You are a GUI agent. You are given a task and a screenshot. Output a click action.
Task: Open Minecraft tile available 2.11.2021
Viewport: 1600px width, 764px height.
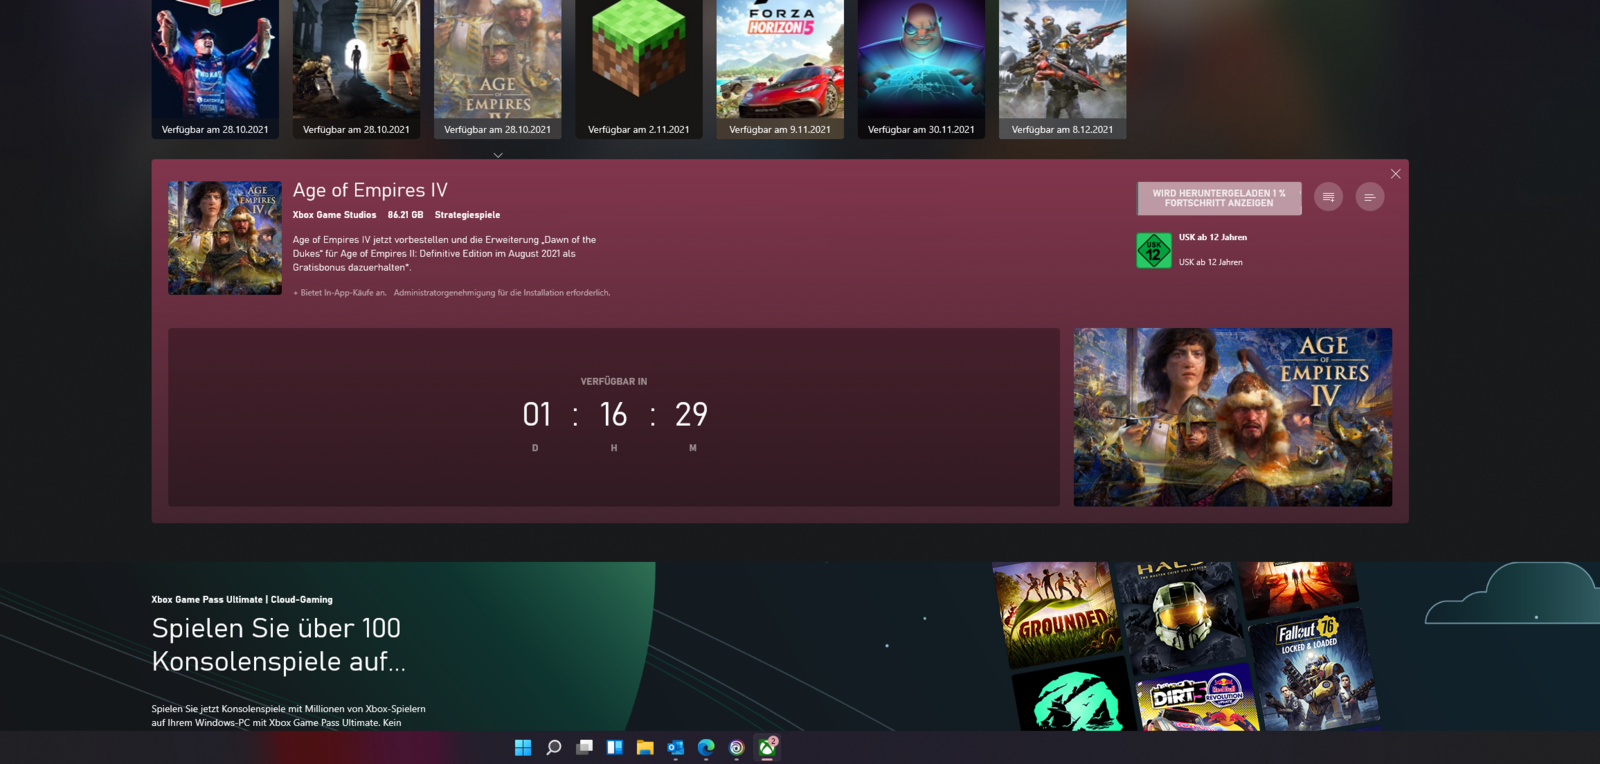point(638,69)
